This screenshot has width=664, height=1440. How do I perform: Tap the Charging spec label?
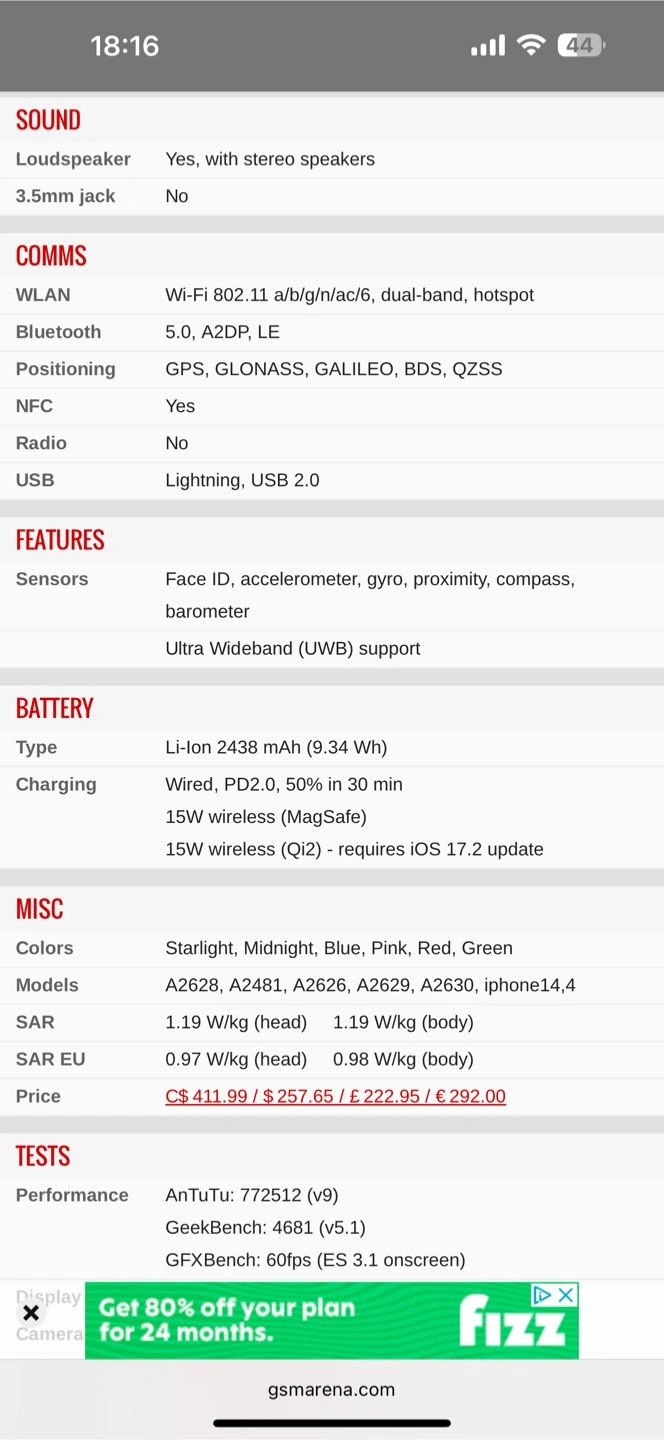(56, 784)
